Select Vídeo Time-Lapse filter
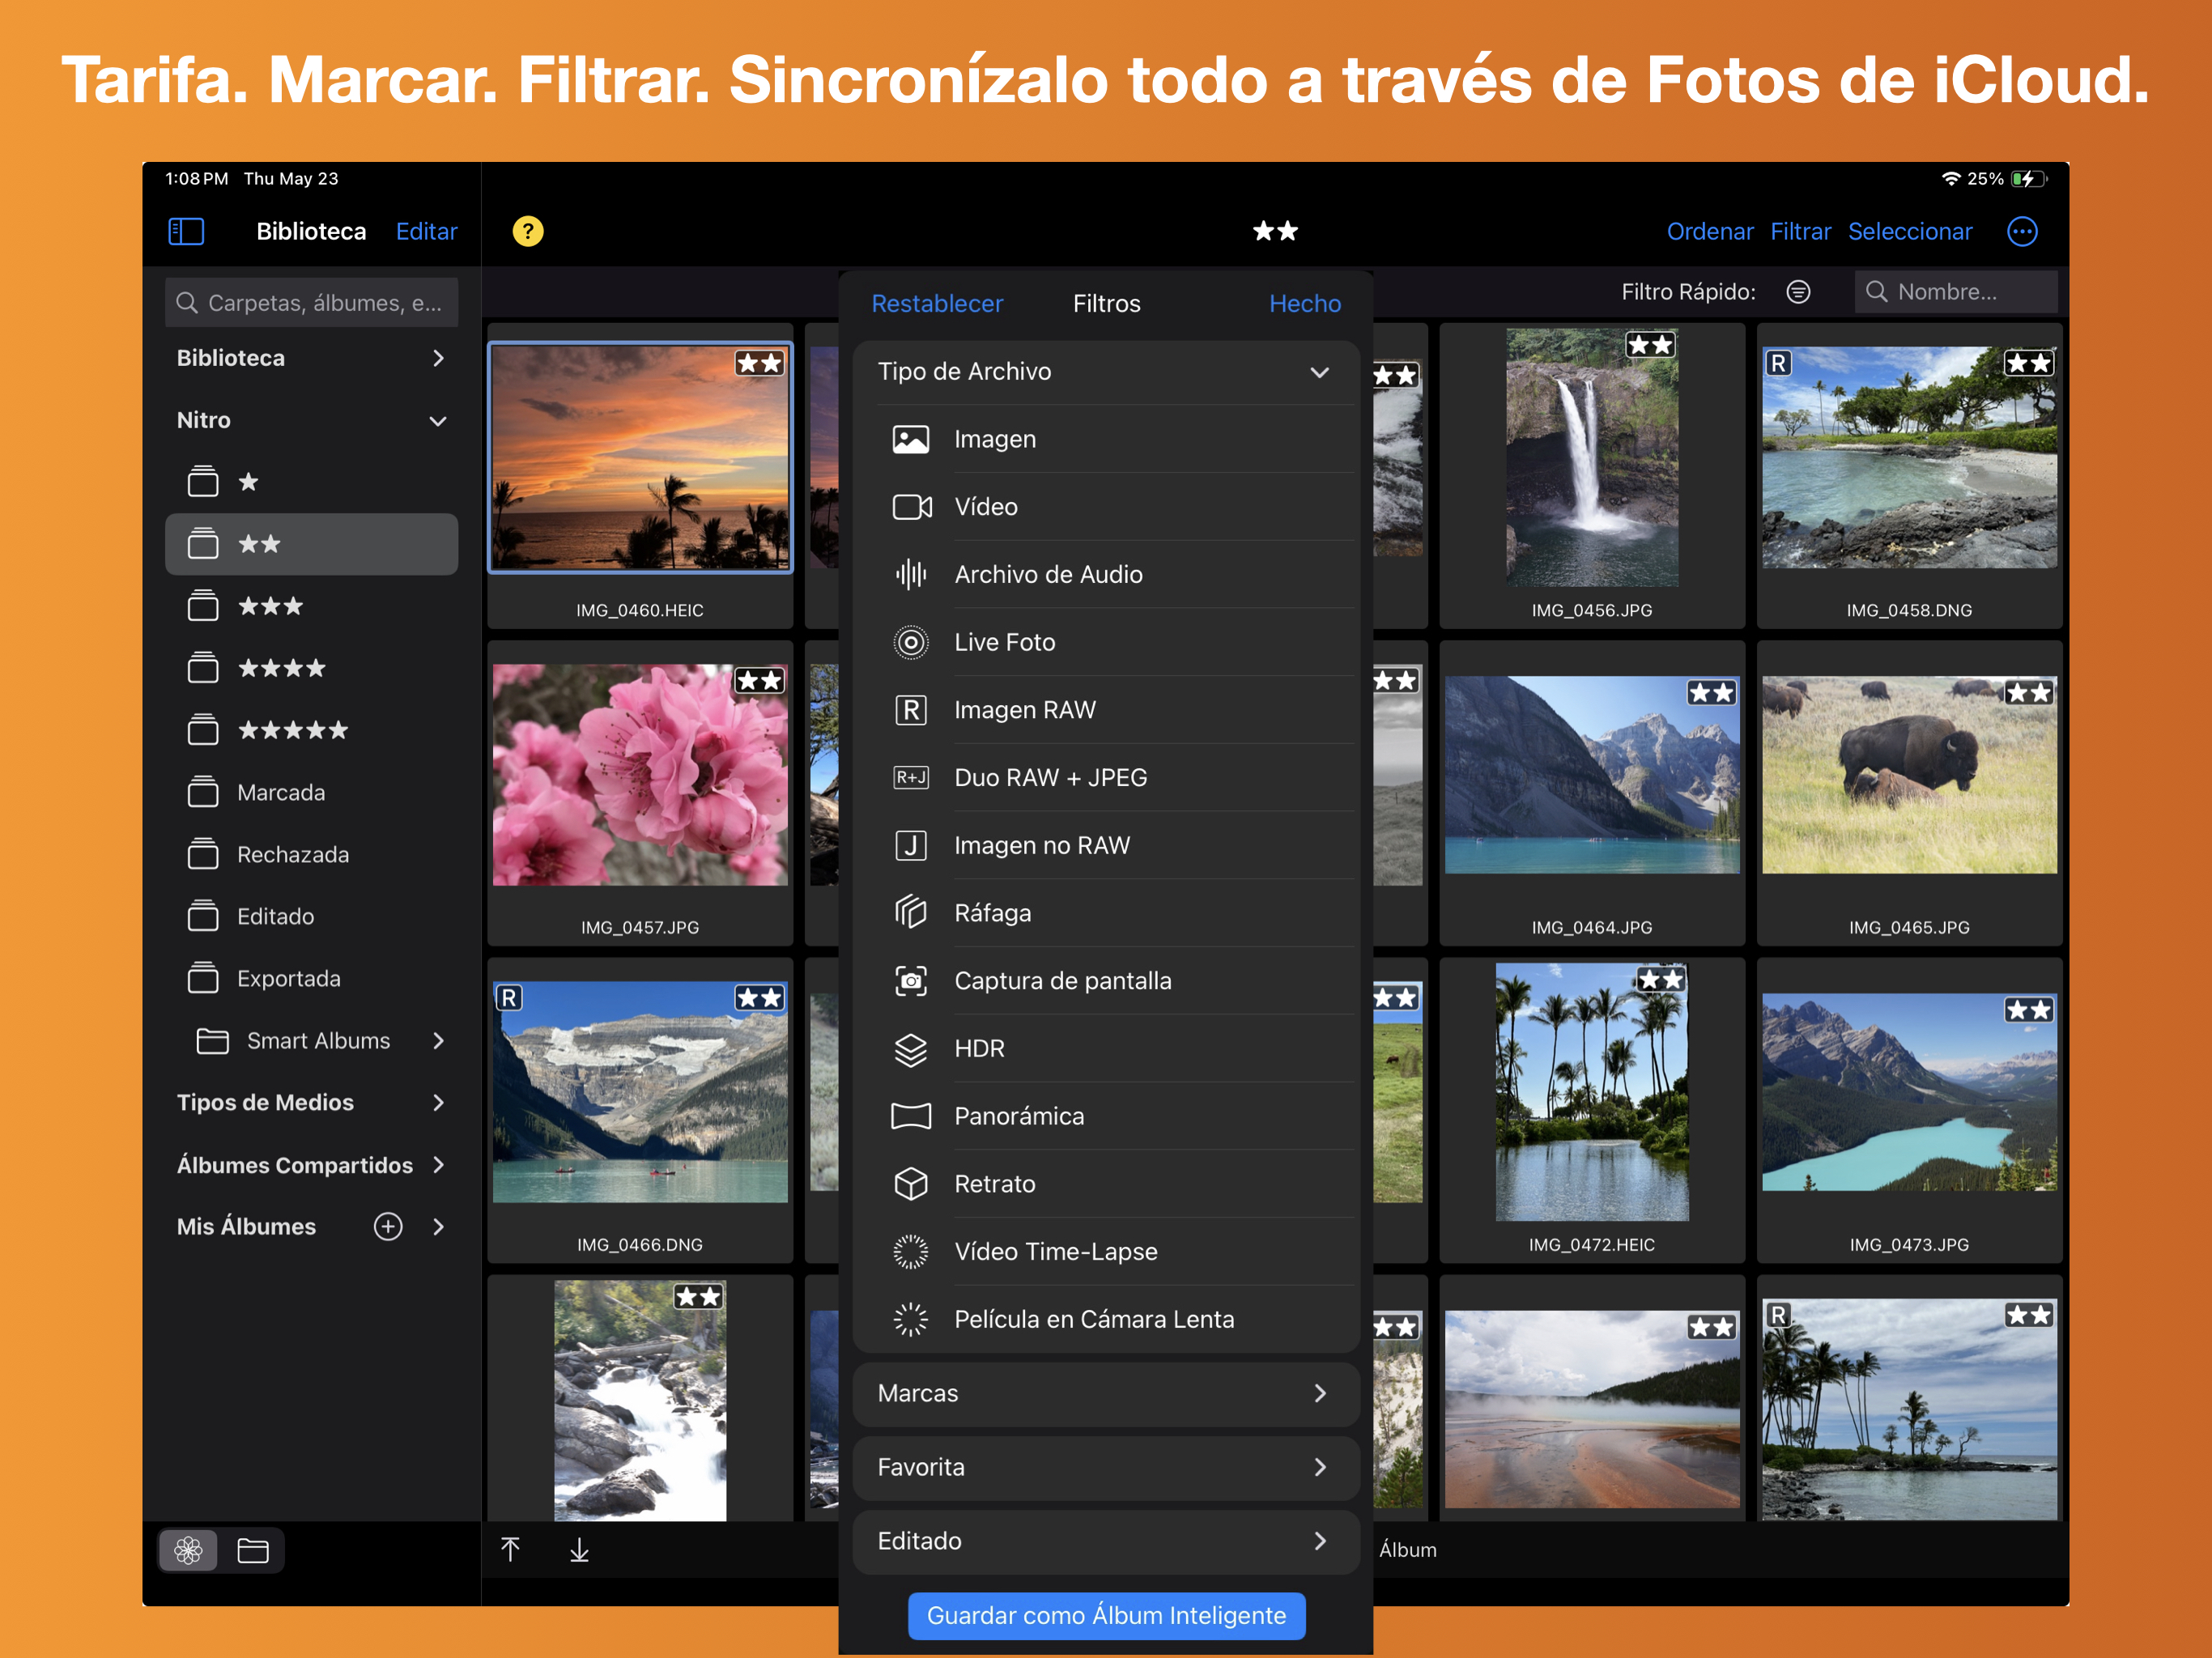The height and width of the screenshot is (1658, 2212). 1106,1252
